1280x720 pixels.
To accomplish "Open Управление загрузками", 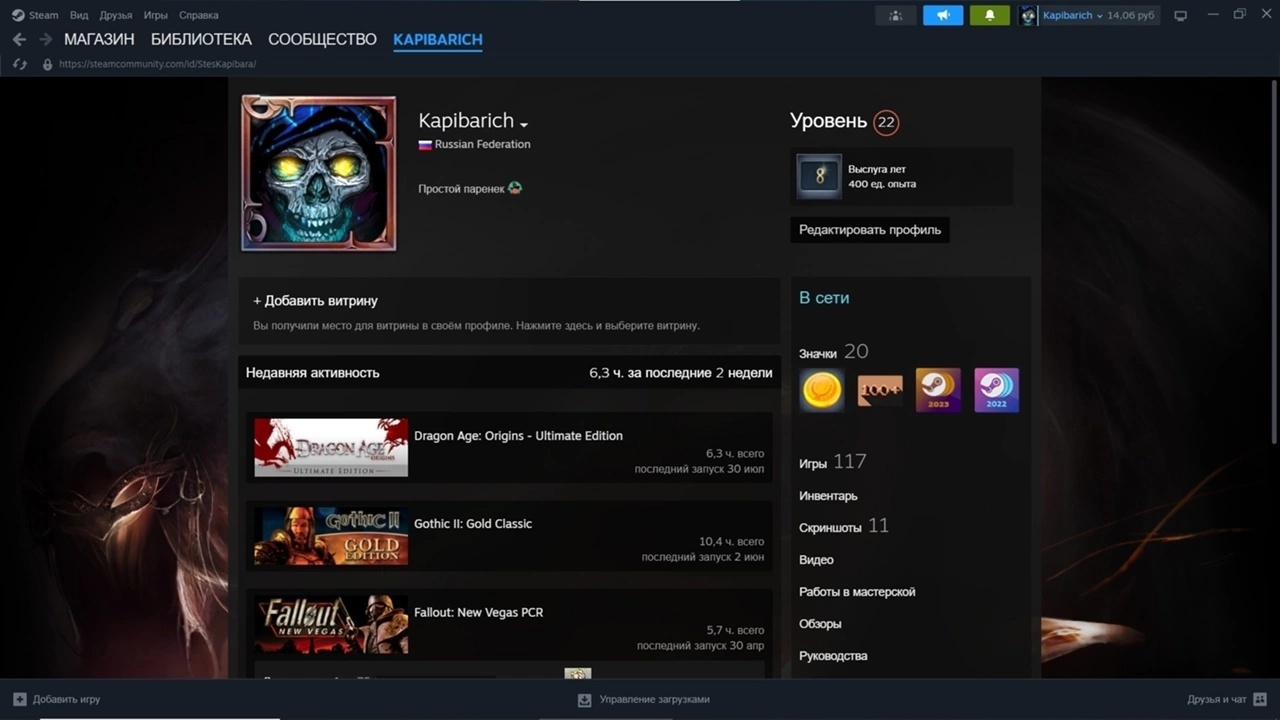I will tap(655, 700).
